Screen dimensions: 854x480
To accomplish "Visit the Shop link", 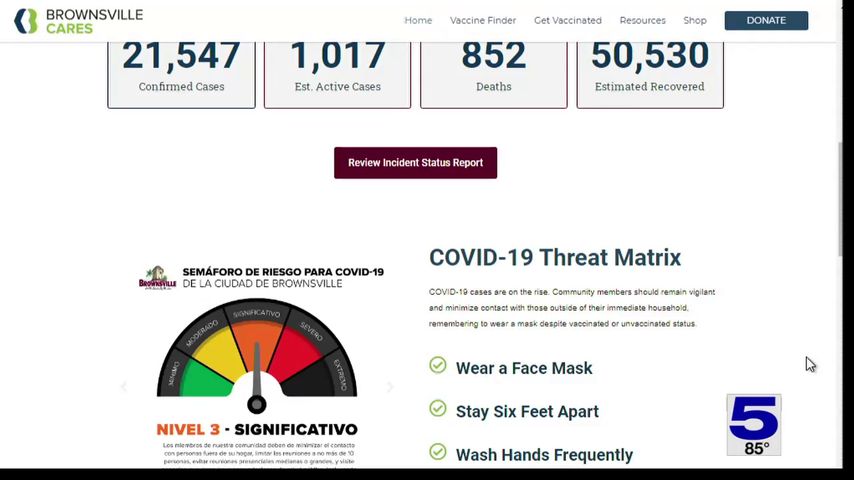I will click(695, 21).
